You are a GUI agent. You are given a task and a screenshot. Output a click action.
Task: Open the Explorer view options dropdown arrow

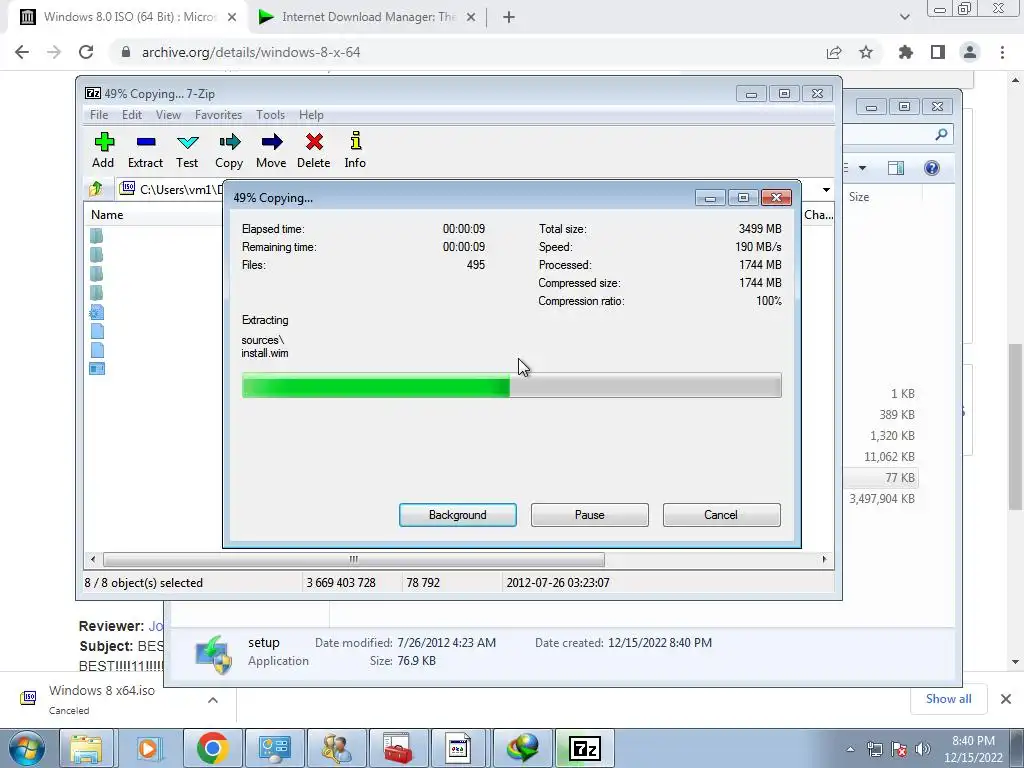click(x=862, y=168)
